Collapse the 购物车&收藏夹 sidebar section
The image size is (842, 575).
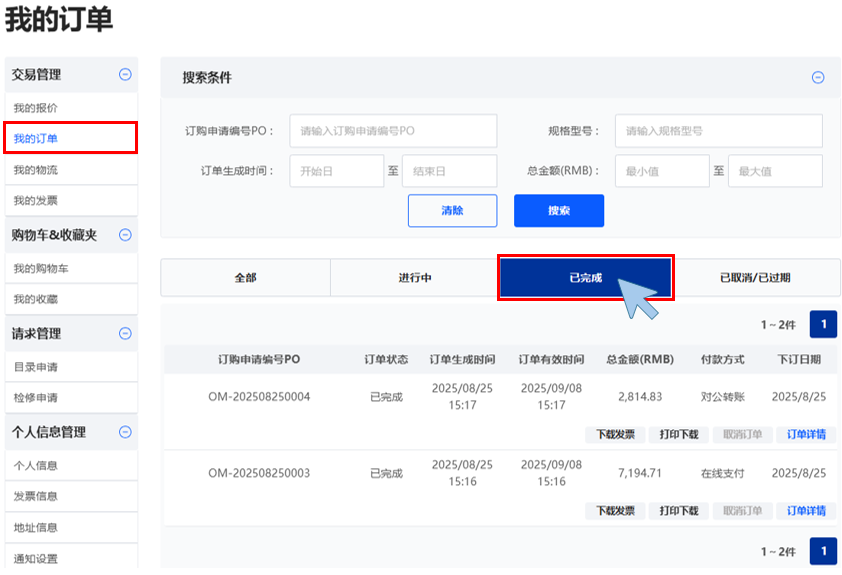125,235
